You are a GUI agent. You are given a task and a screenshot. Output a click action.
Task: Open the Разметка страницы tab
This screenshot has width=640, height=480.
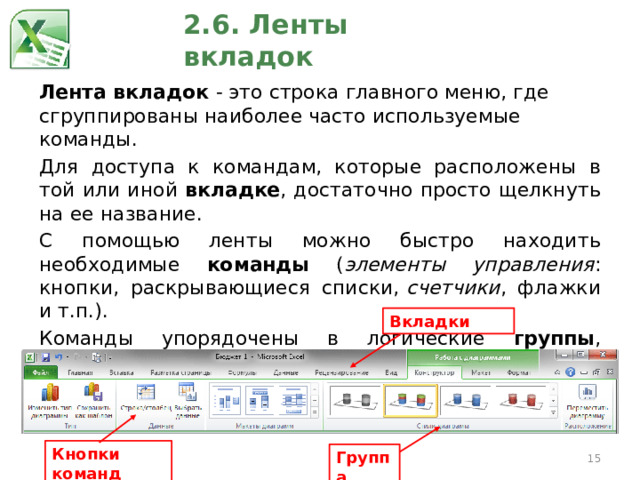tap(180, 372)
